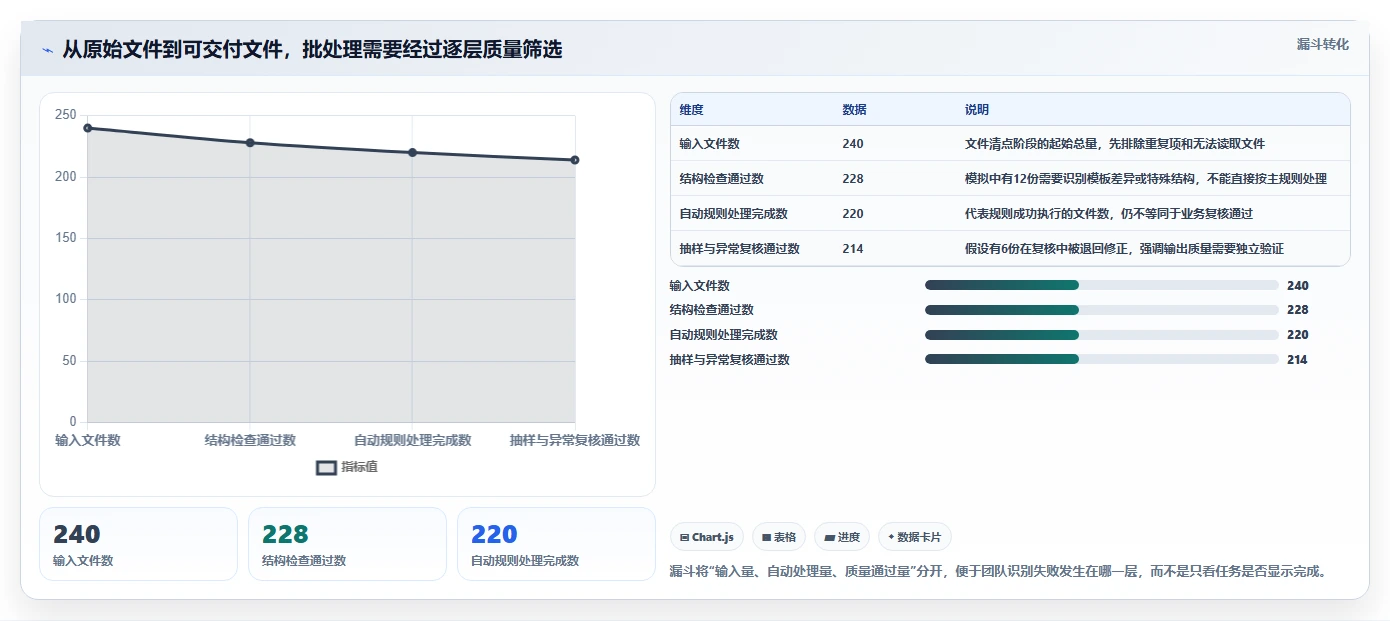Click the progress bar for 结构检查通过数
The width and height of the screenshot is (1390, 621).
1102,310
